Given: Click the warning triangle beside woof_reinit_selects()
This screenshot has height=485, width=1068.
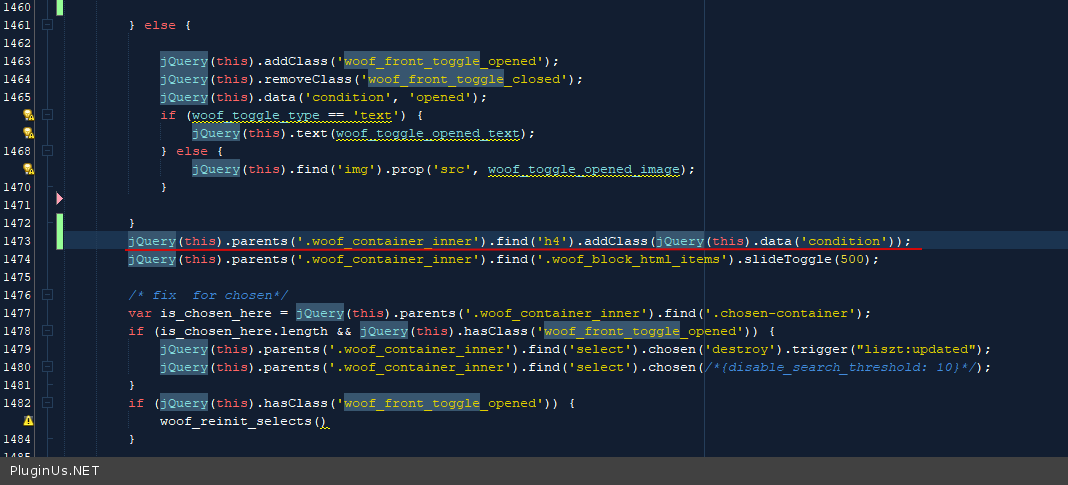Looking at the screenshot, I should 28,421.
